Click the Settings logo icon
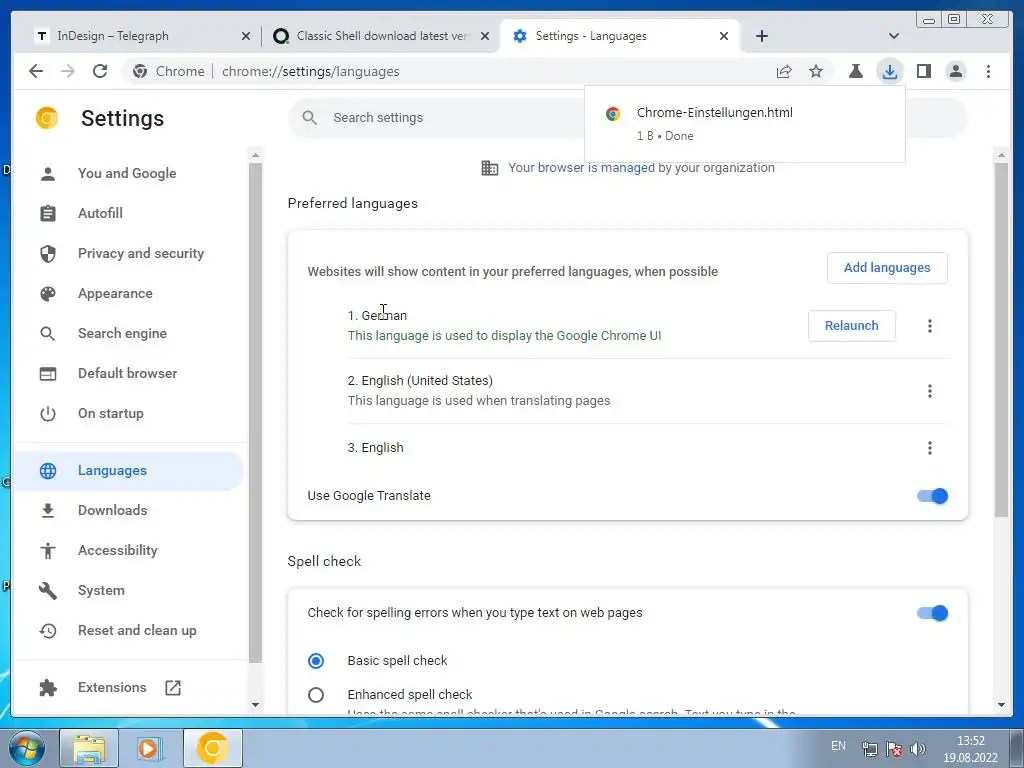 47,118
